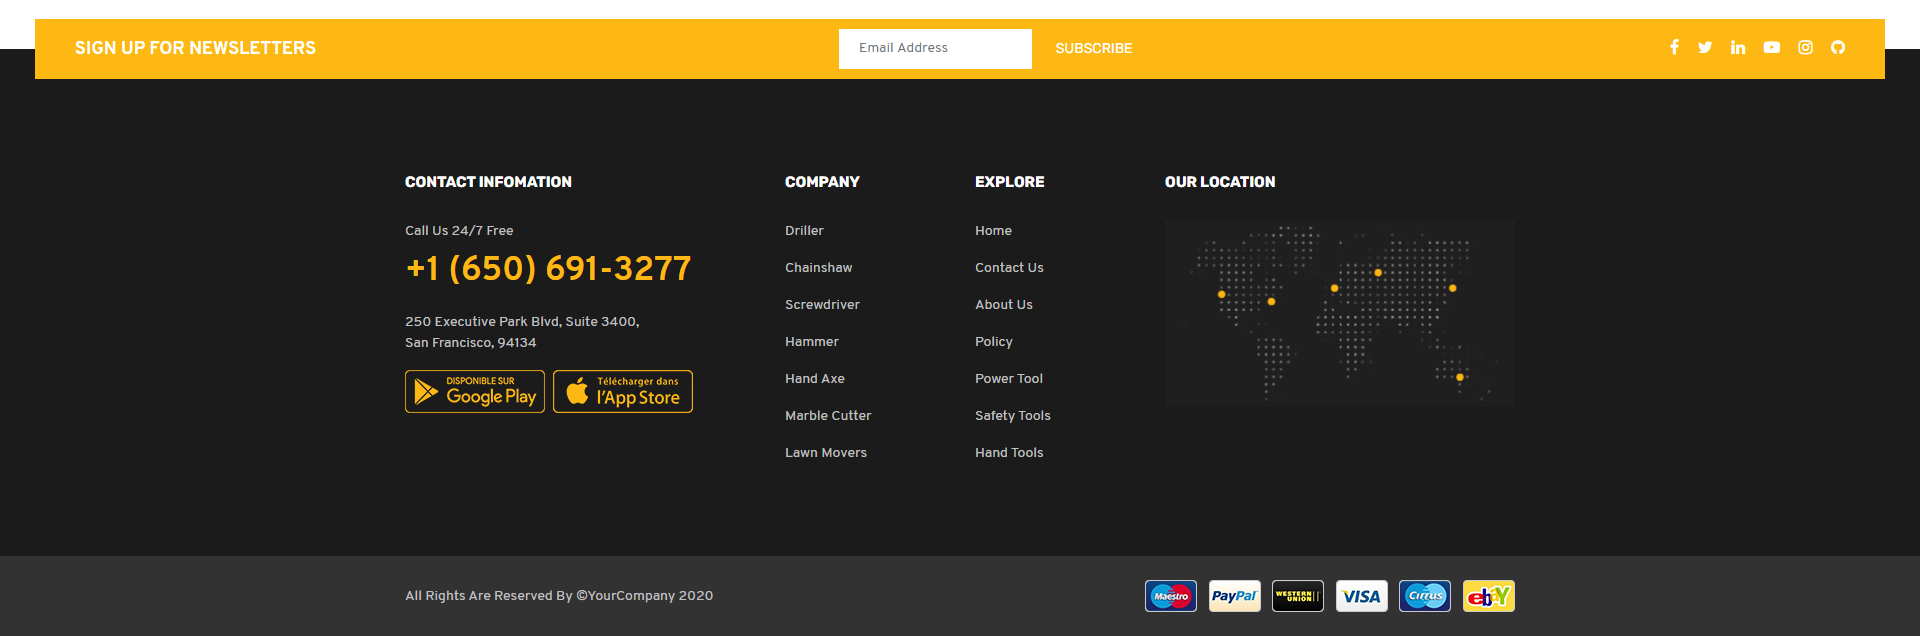
Task: Open the Facebook social icon
Action: point(1674,47)
